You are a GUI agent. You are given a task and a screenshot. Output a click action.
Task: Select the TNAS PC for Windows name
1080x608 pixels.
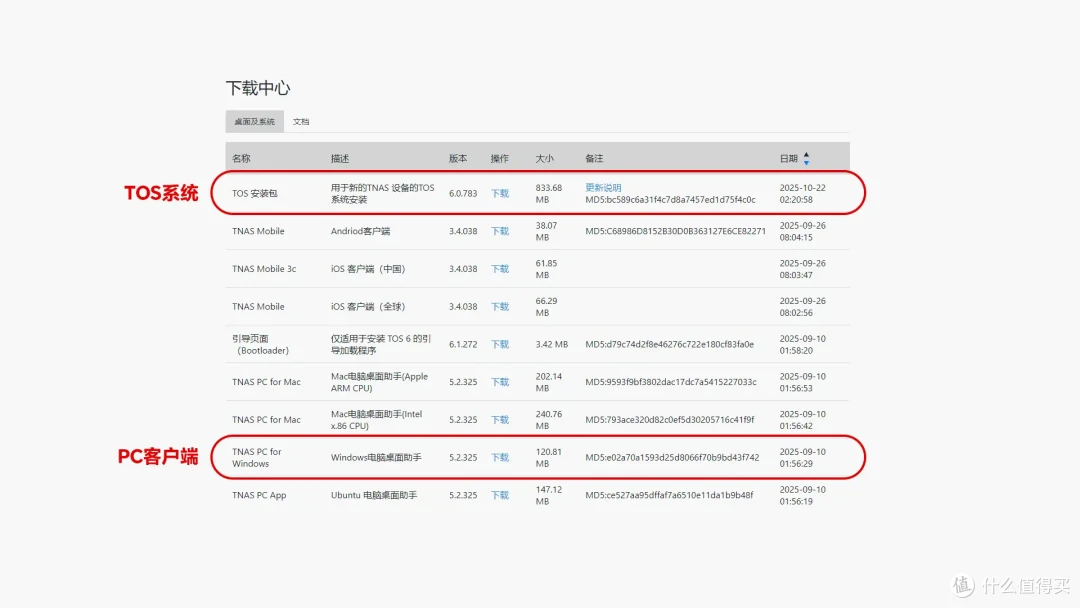point(257,458)
